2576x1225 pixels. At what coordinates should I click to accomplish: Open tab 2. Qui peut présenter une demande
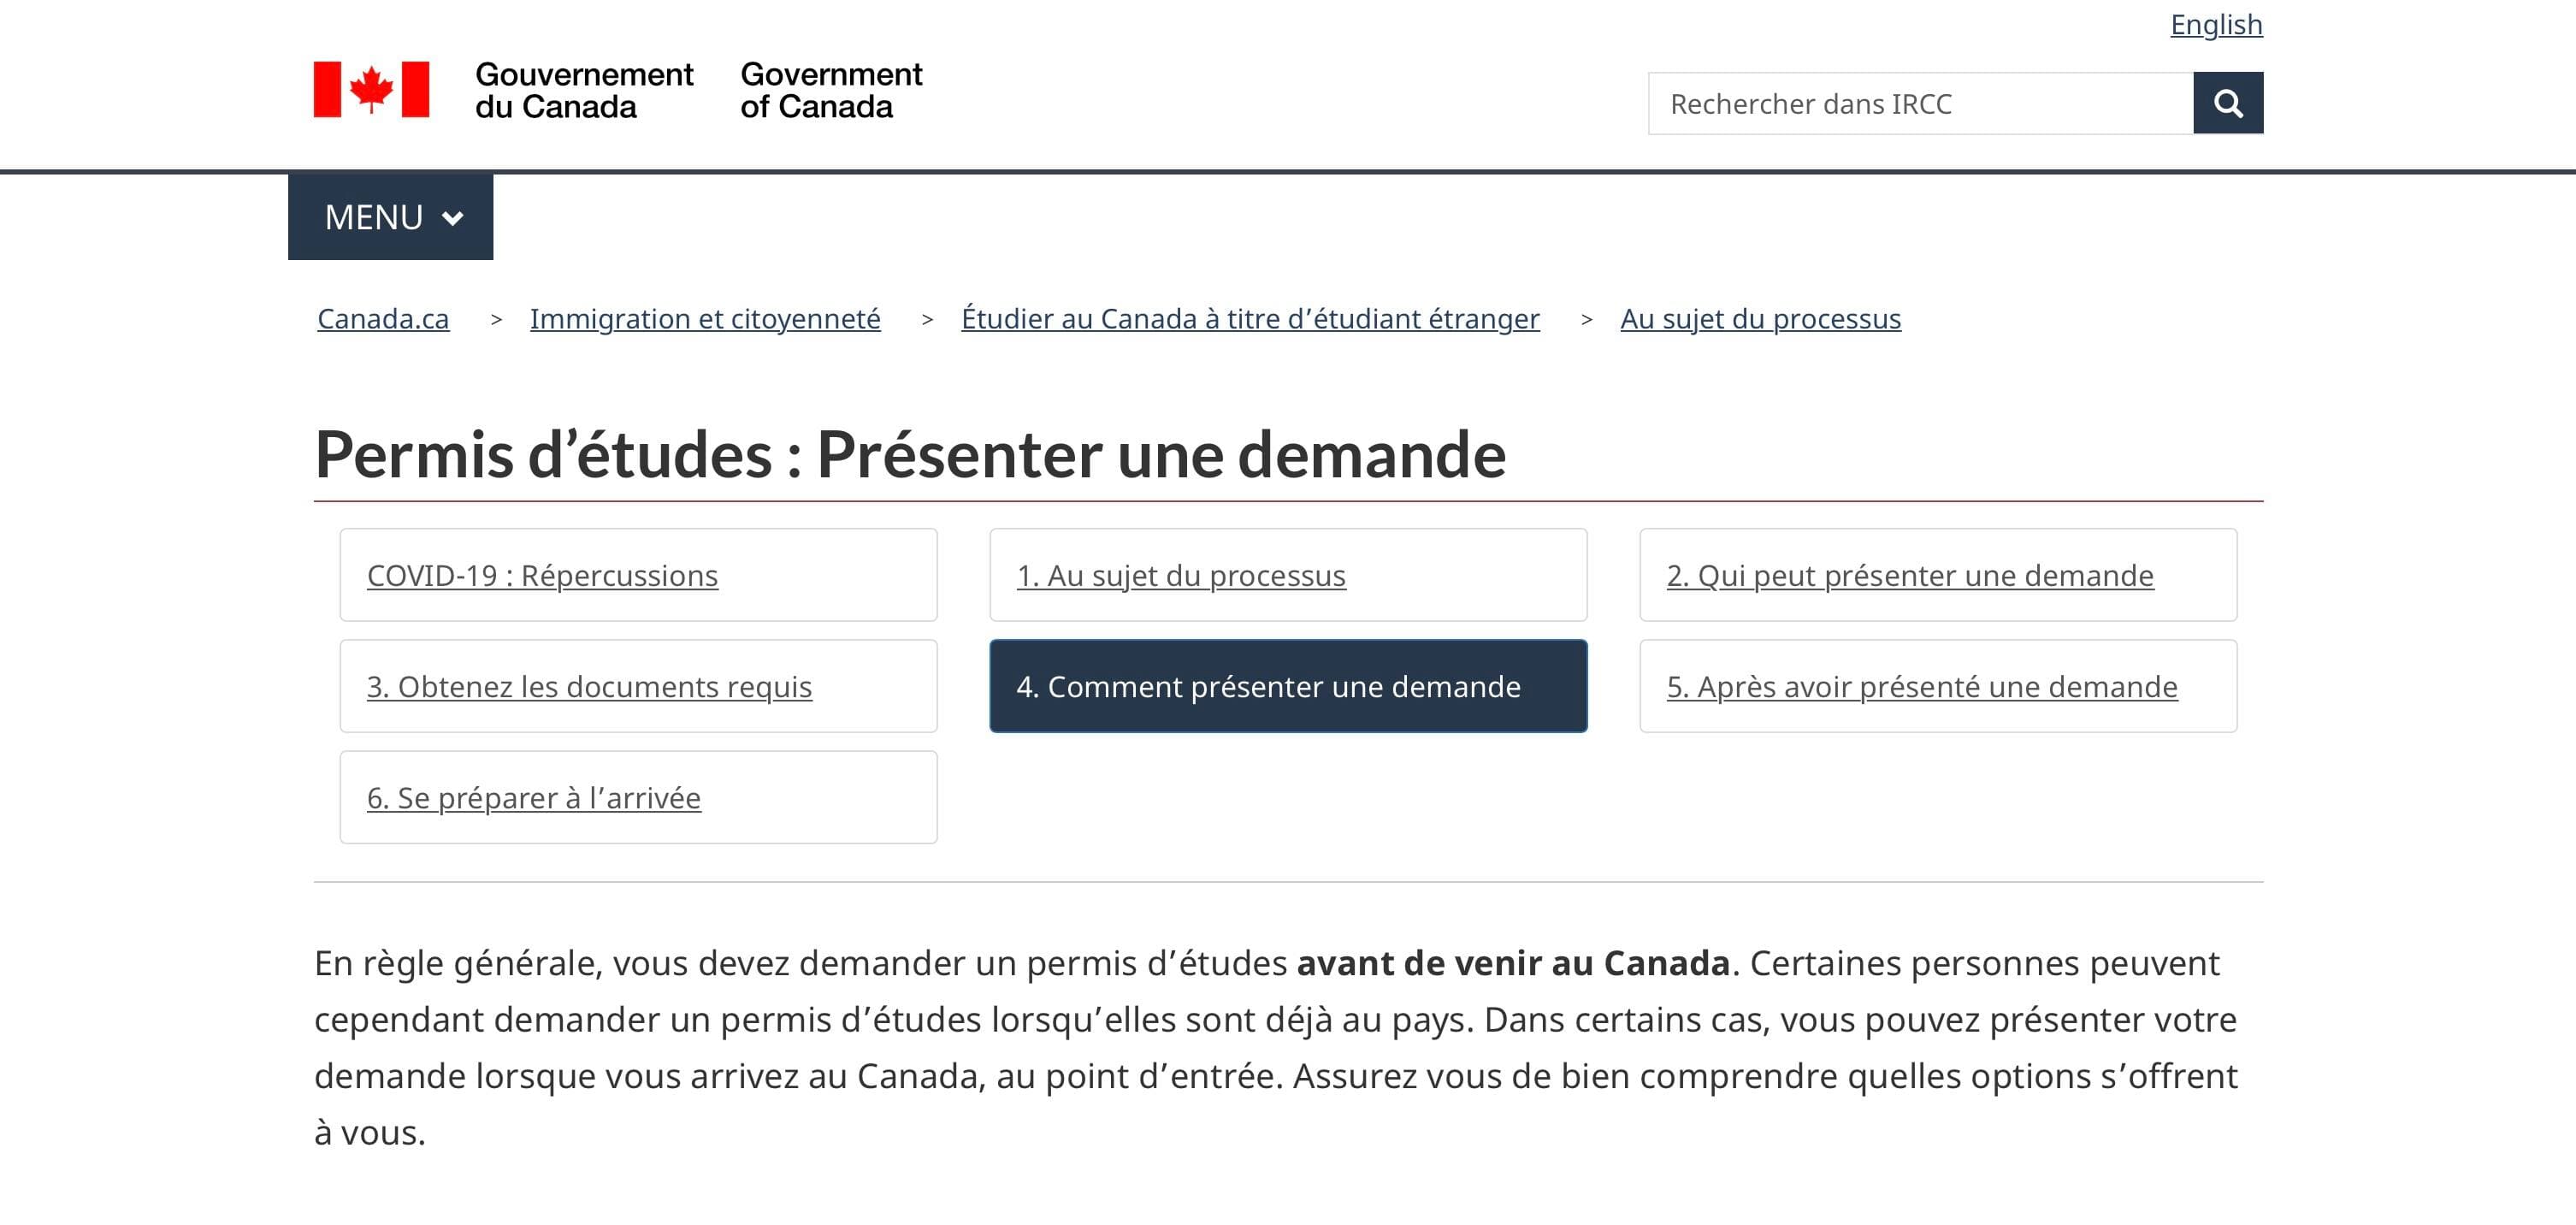pos(1909,576)
